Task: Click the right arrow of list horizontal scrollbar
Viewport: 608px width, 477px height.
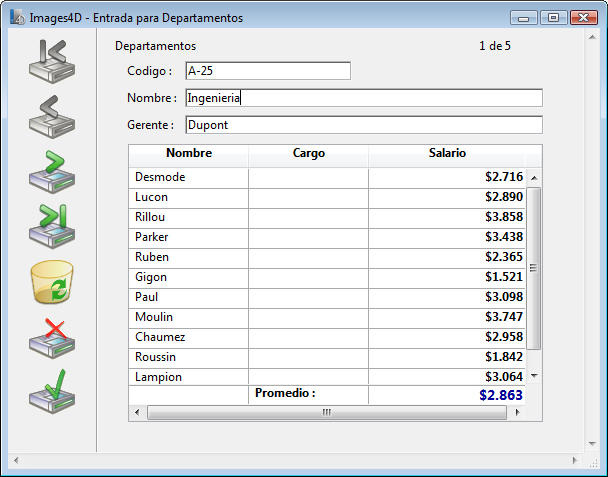Action: (x=520, y=412)
